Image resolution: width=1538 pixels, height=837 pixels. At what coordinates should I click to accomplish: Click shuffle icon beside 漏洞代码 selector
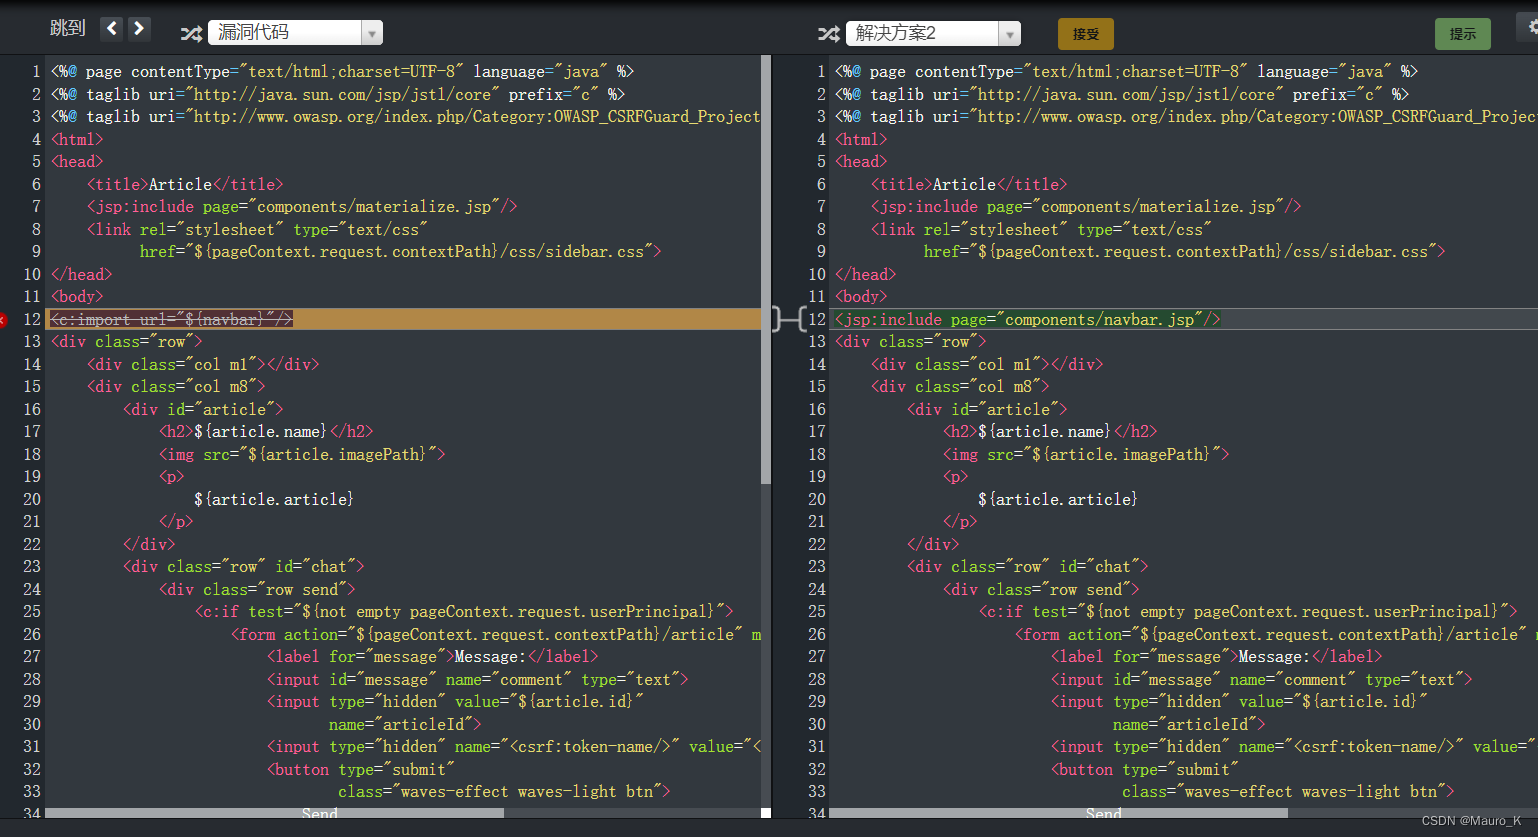[x=191, y=34]
